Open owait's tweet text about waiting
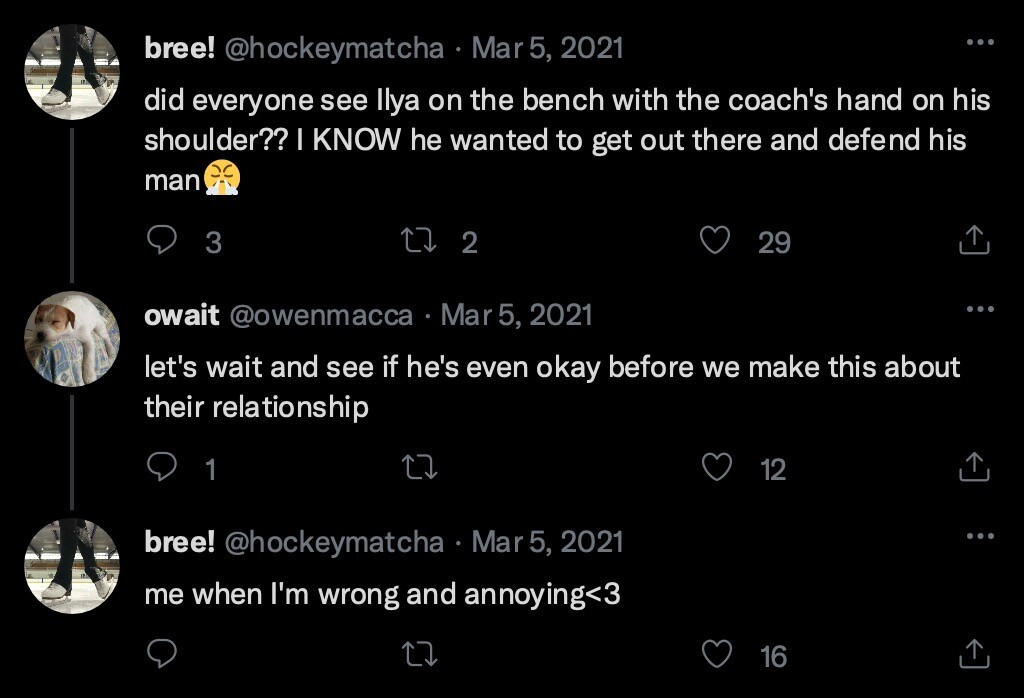This screenshot has width=1024, height=698. pos(552,387)
